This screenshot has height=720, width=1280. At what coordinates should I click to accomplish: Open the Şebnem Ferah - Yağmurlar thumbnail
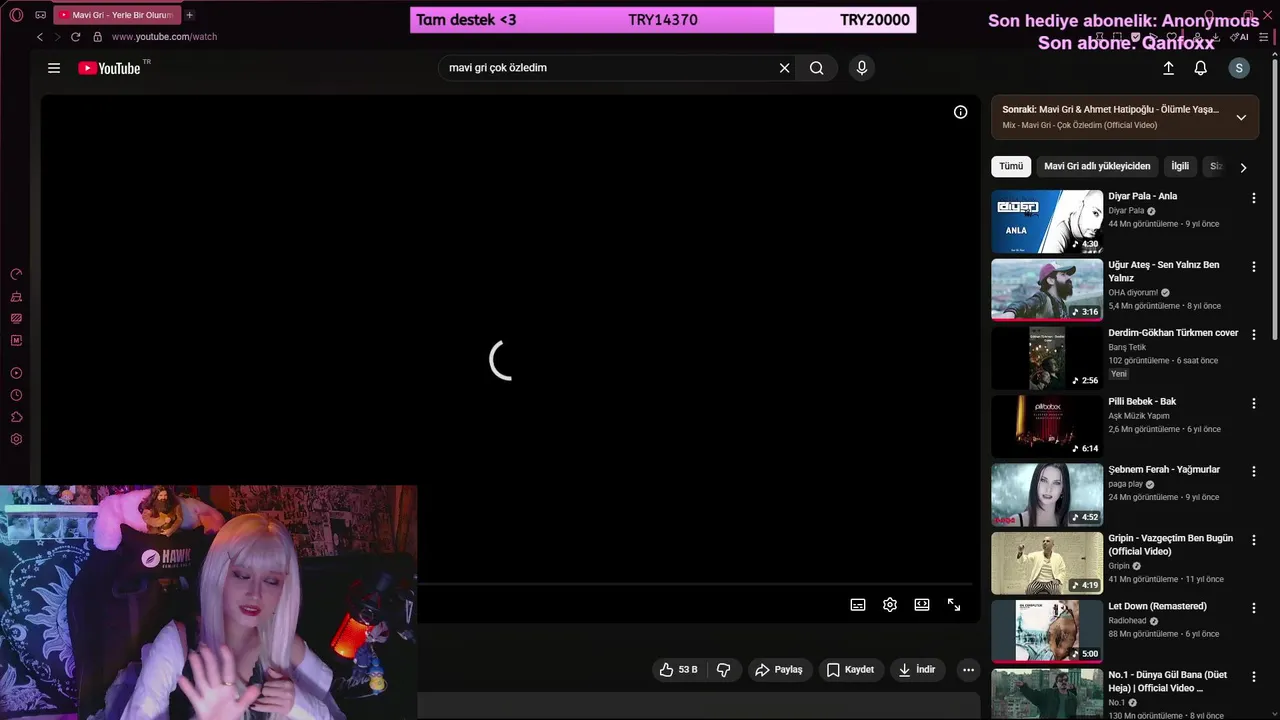(x=1047, y=495)
